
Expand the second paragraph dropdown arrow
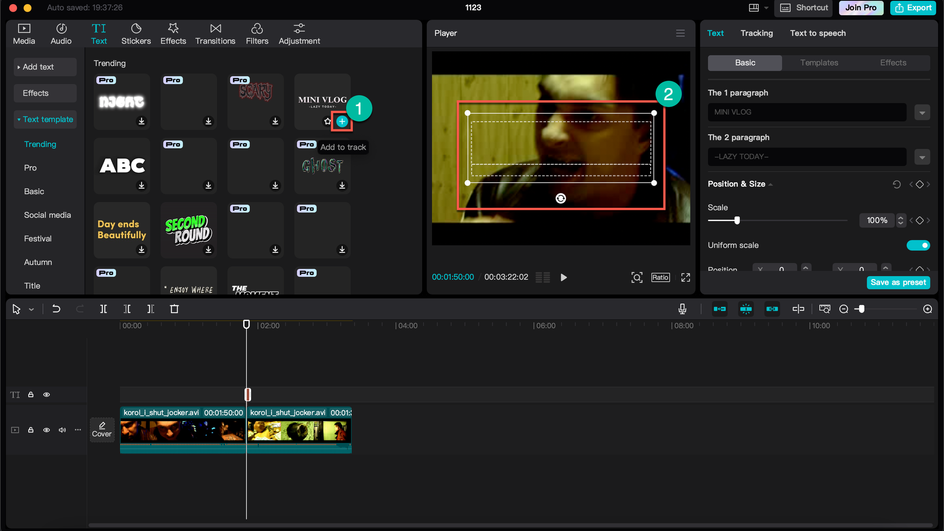pos(922,157)
